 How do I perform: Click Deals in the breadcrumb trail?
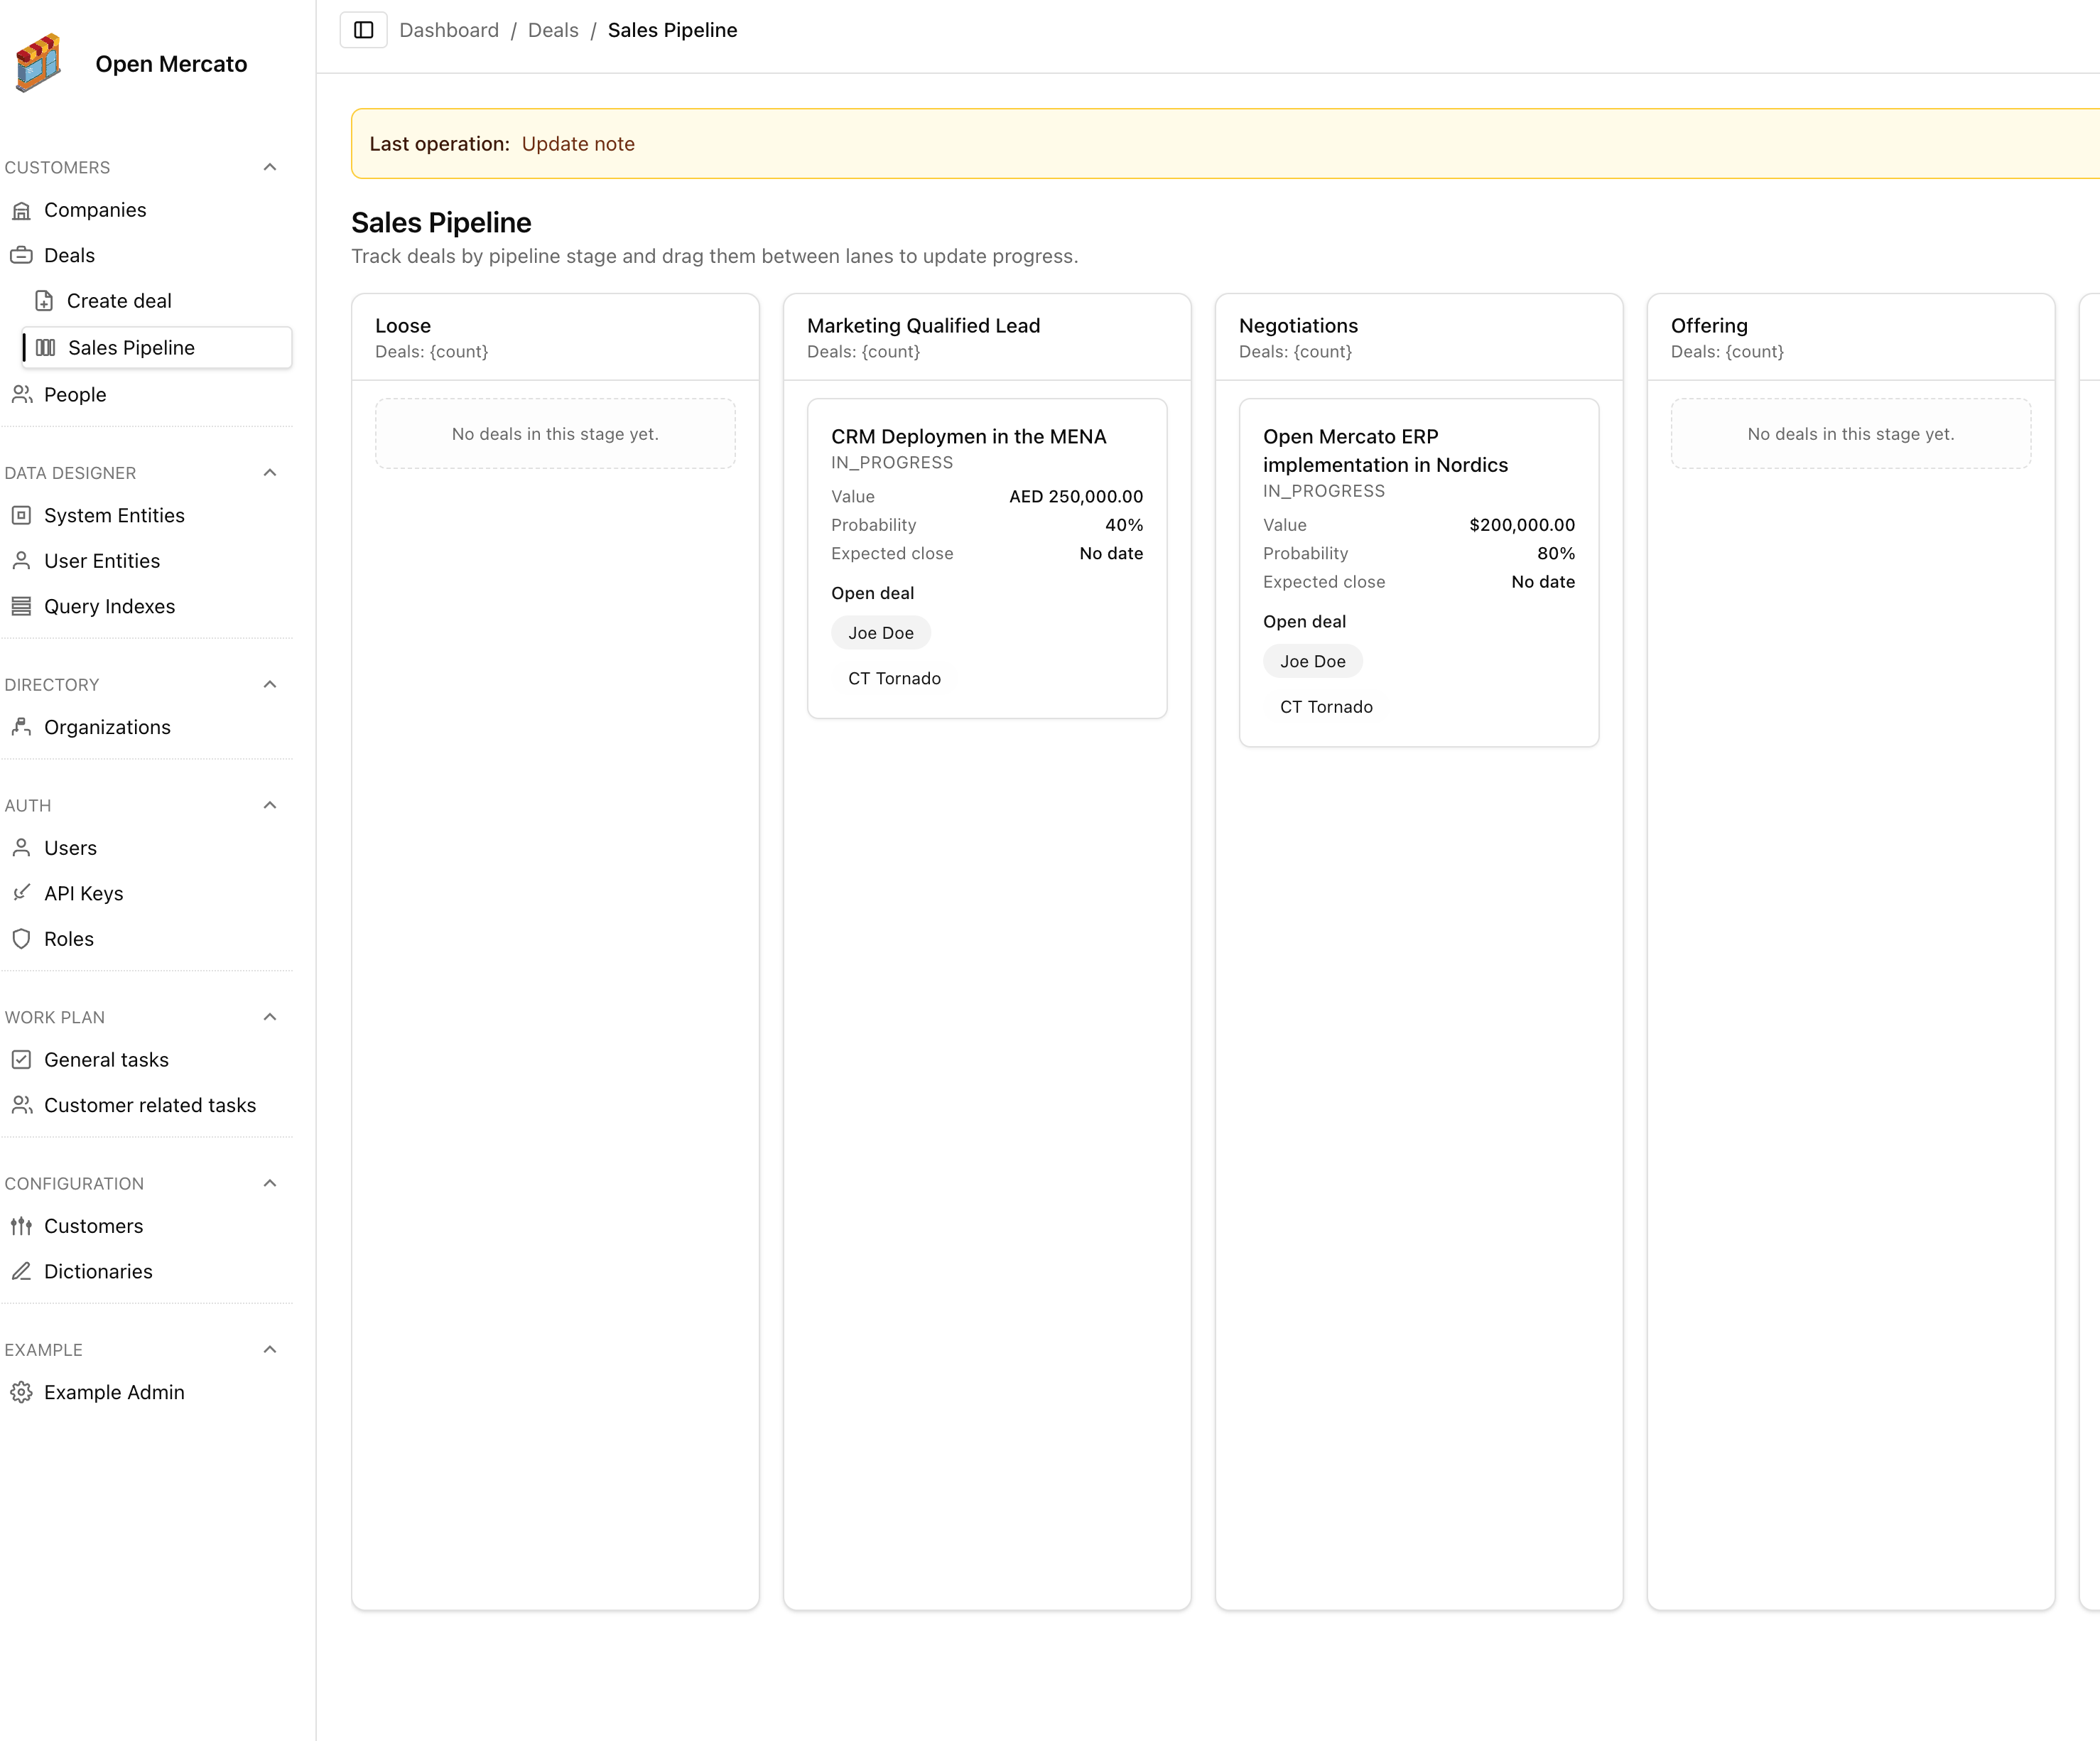(553, 30)
